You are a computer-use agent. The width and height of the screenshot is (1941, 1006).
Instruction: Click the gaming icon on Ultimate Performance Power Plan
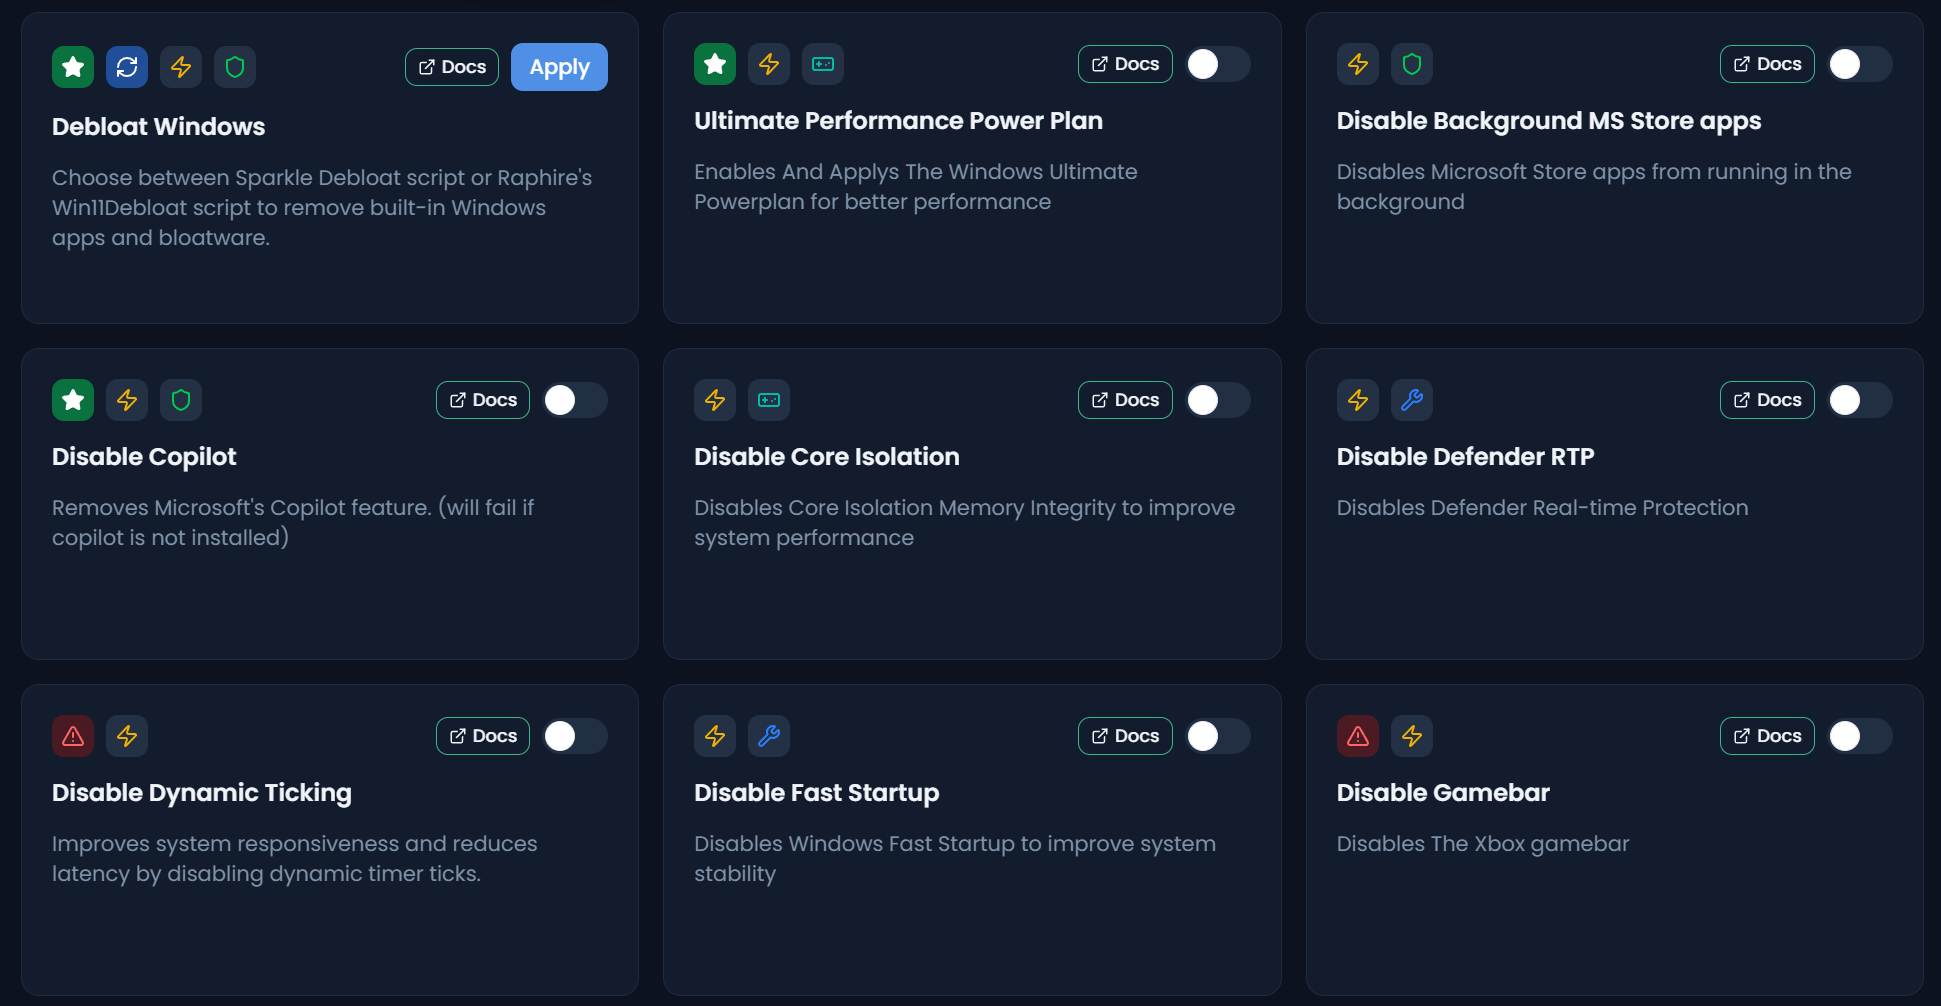coord(823,64)
